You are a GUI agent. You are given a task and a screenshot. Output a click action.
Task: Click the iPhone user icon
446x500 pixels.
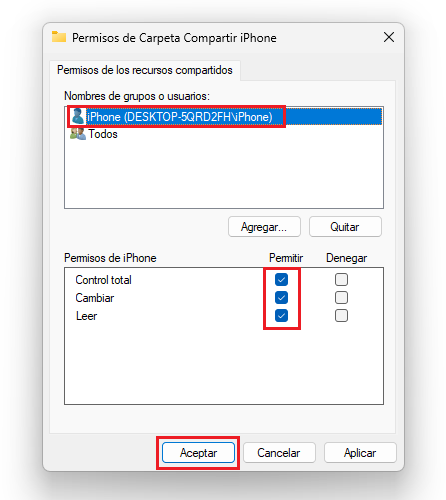pos(78,116)
